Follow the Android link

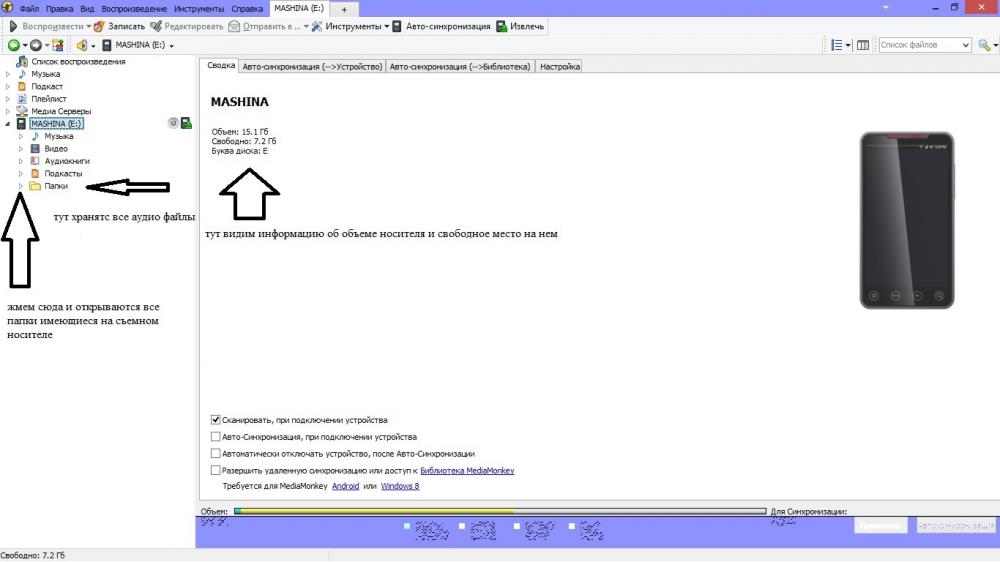tap(345, 486)
